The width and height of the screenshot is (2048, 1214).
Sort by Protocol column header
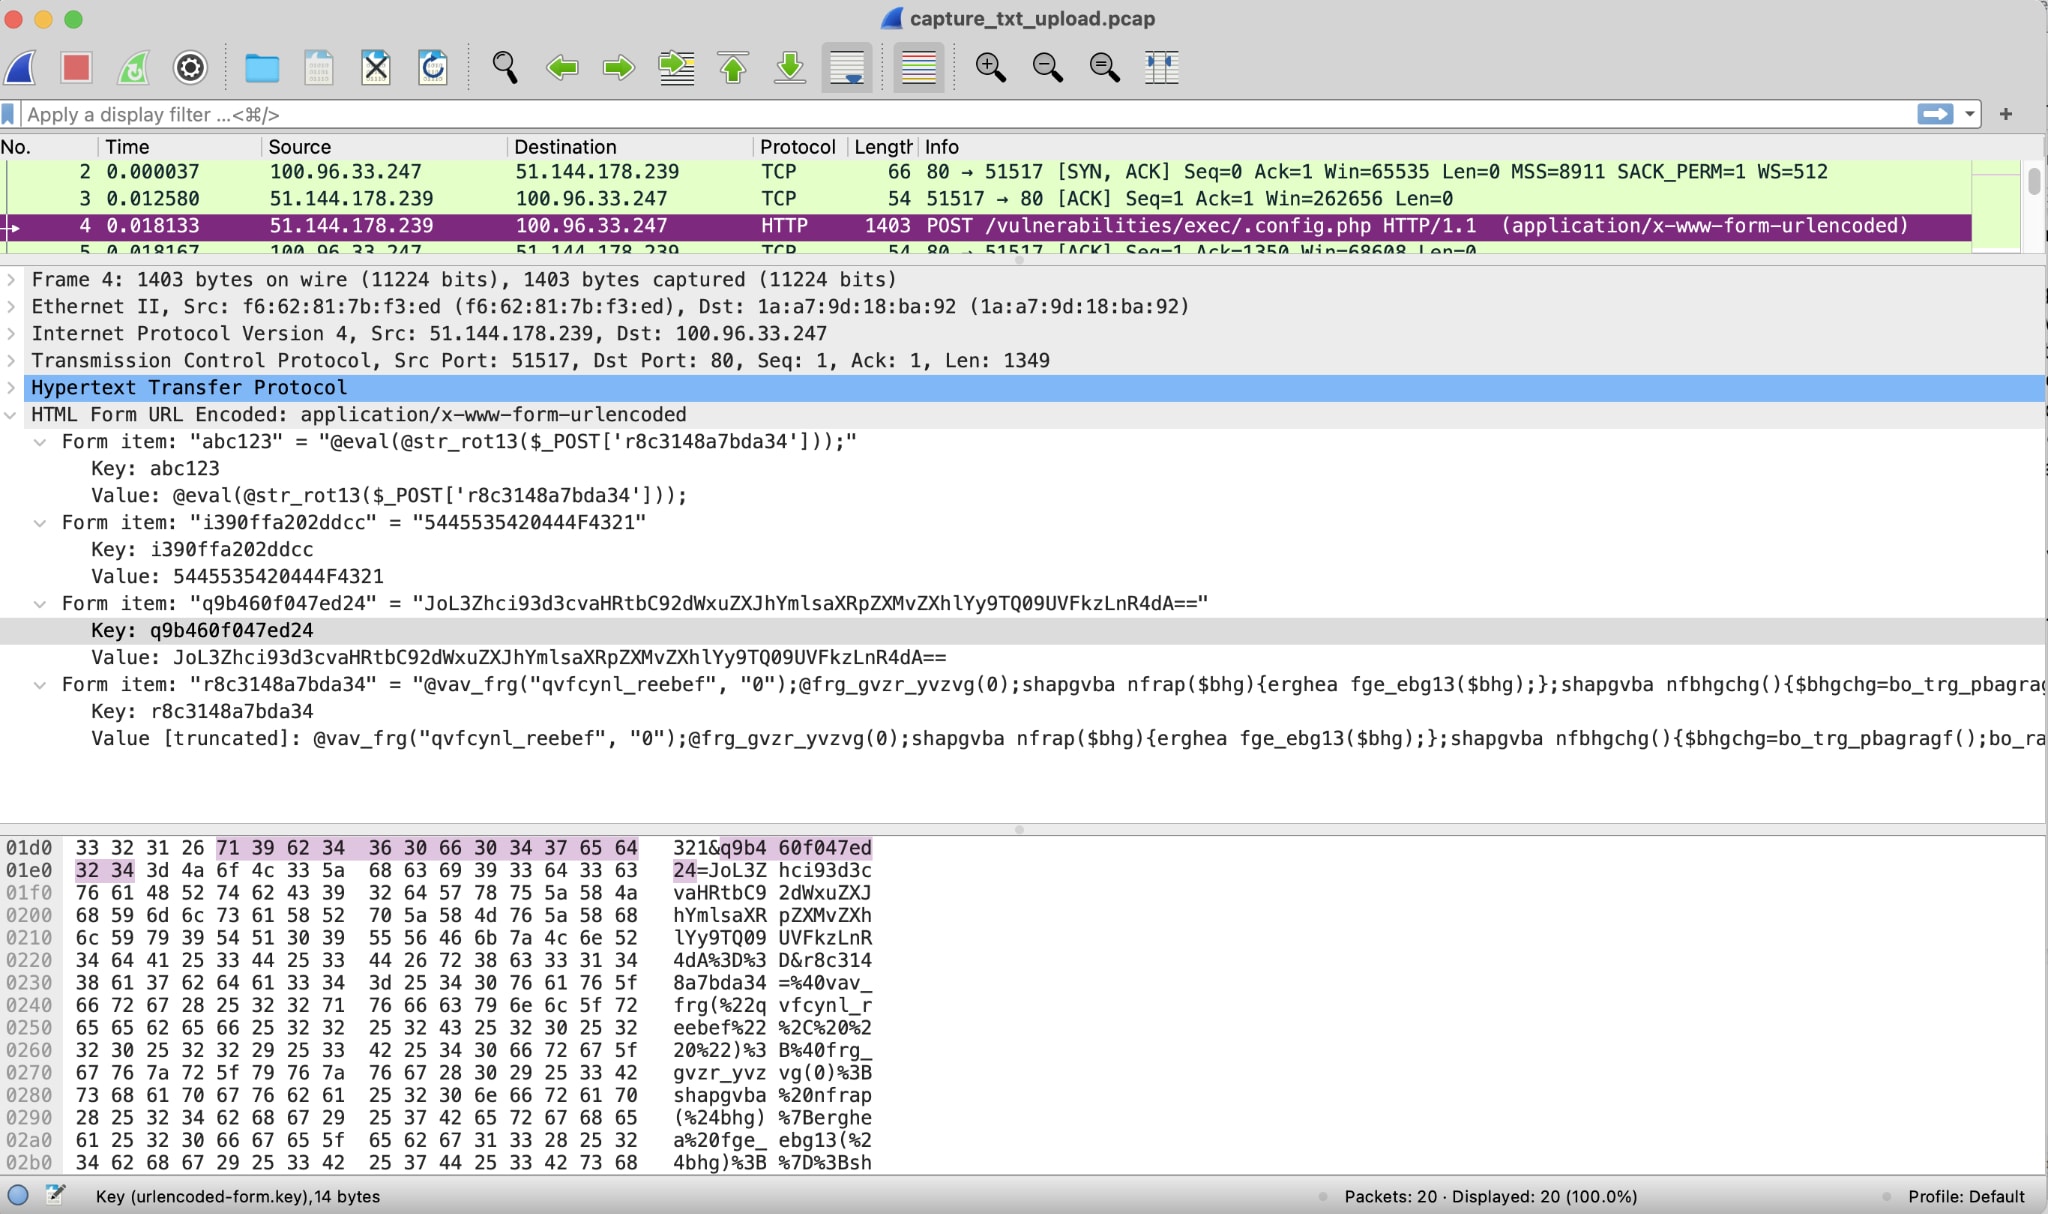(x=800, y=147)
